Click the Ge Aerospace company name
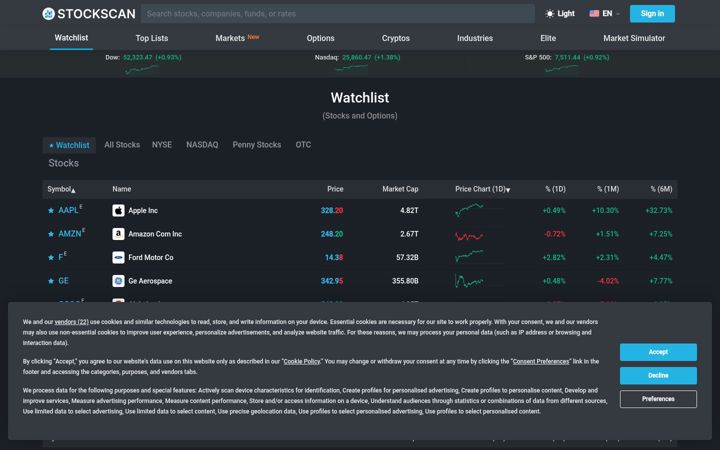This screenshot has height=450, width=720. 150,281
